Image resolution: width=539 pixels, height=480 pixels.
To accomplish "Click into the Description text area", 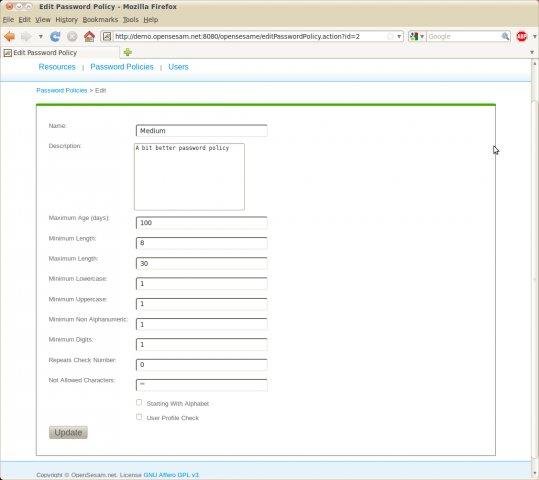I will (189, 177).
